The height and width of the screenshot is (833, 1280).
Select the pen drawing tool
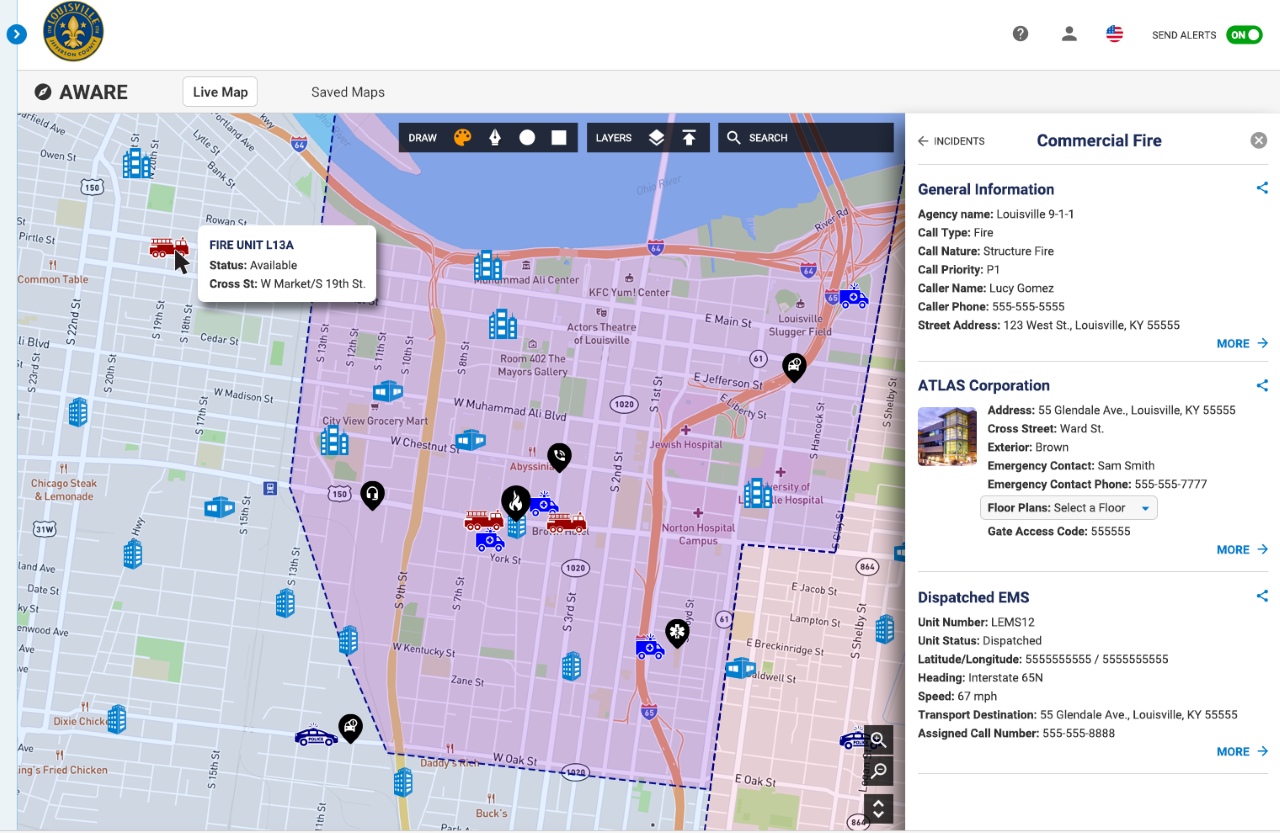pos(494,138)
